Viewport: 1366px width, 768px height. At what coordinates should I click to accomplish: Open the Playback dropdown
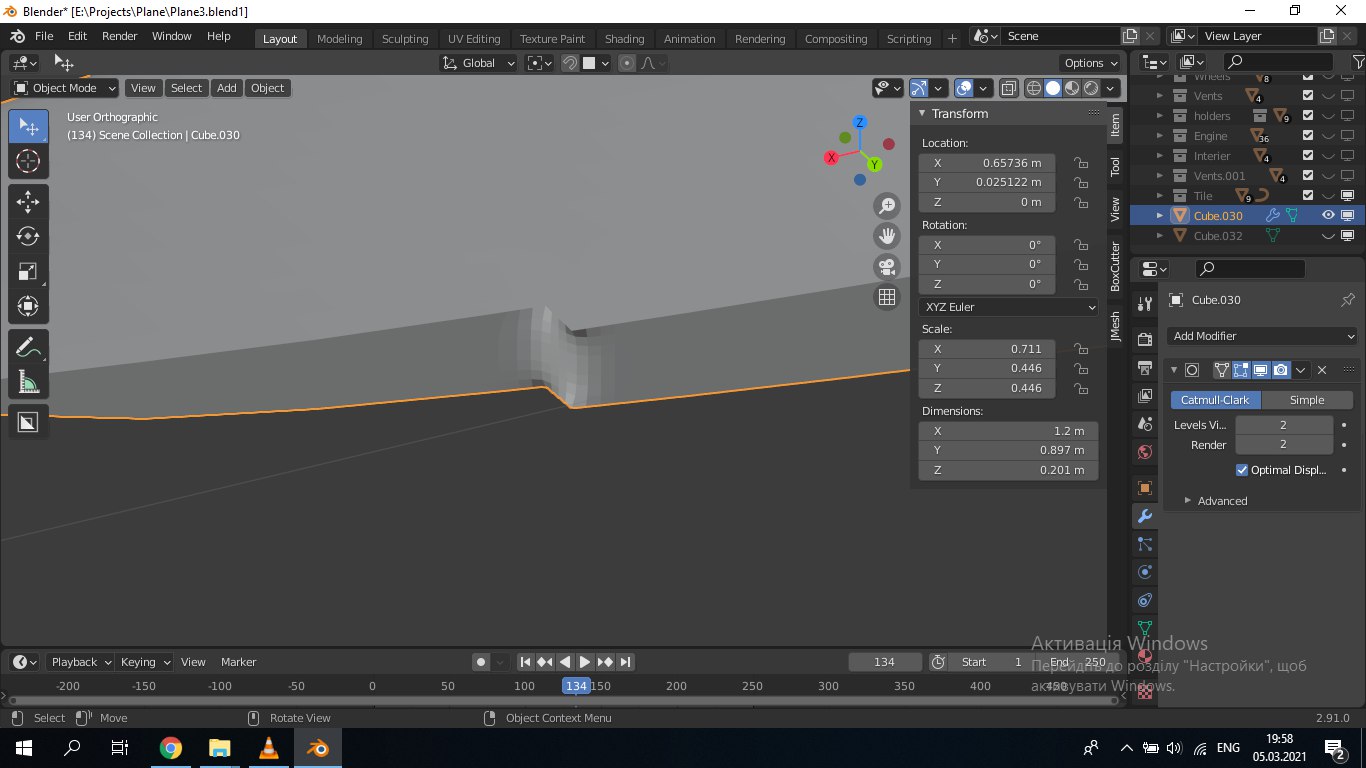80,662
